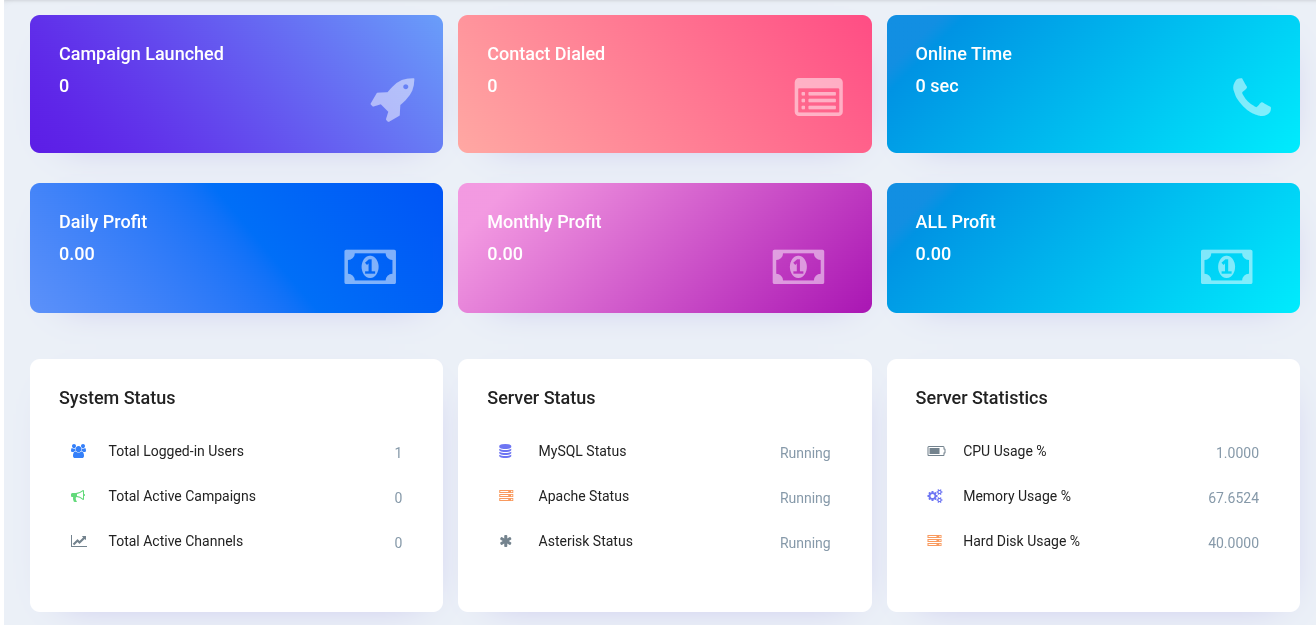Click the money icon in Monthly Profit
The height and width of the screenshot is (625, 1316).
pos(798,266)
